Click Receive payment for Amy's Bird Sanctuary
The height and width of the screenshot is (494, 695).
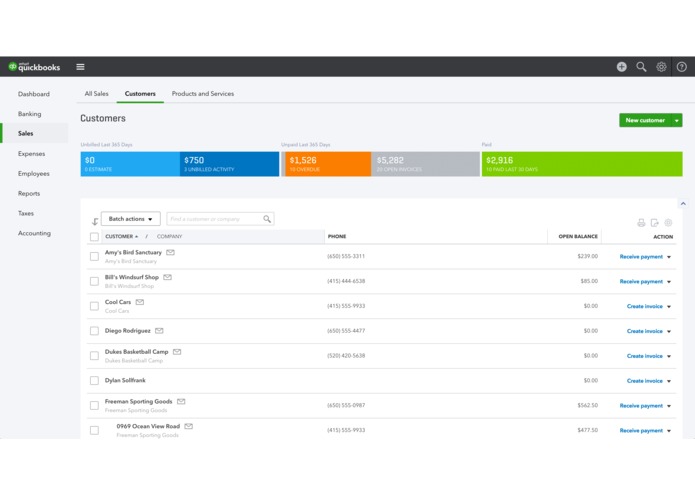(641, 257)
